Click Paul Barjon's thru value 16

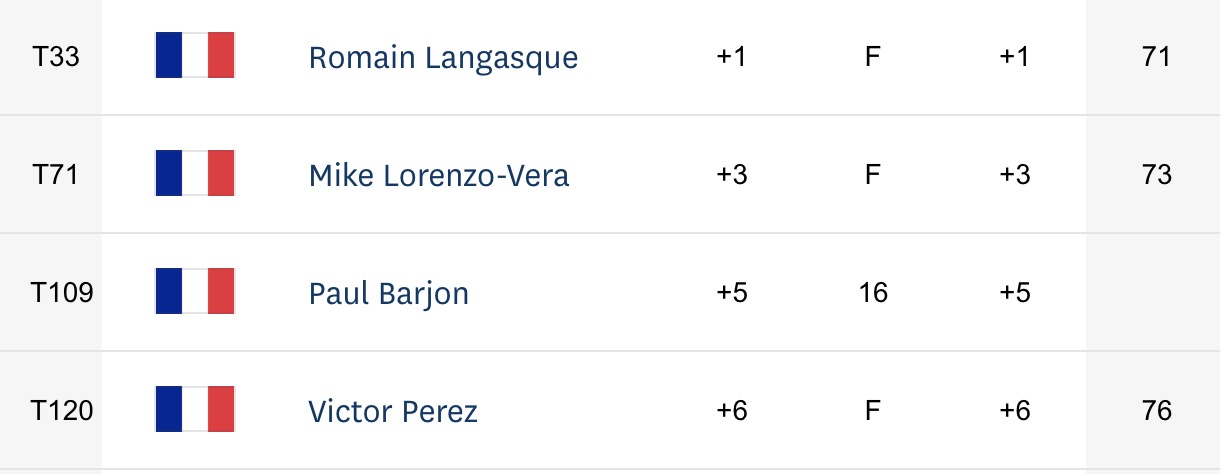pos(873,293)
